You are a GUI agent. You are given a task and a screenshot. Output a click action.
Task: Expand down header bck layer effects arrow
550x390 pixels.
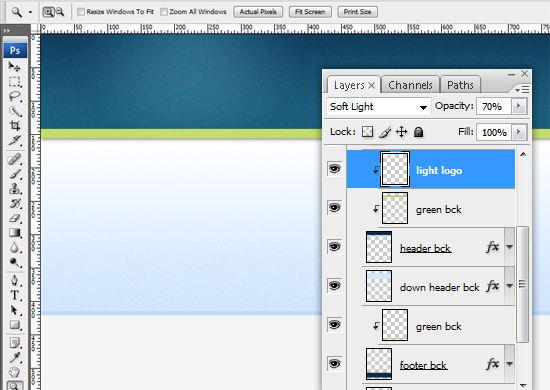click(510, 286)
